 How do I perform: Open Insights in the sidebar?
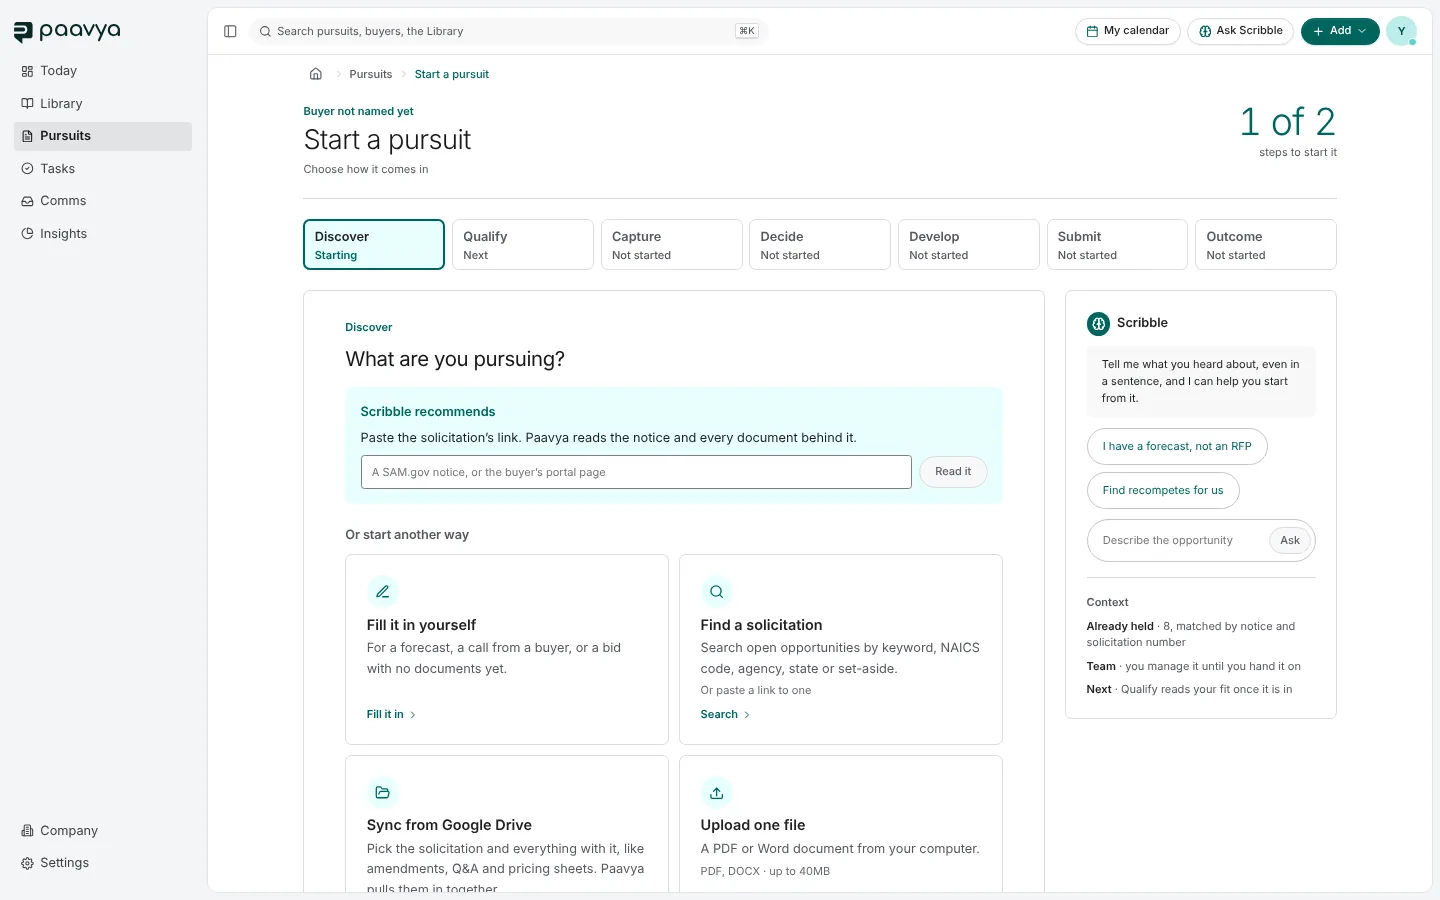(x=103, y=234)
